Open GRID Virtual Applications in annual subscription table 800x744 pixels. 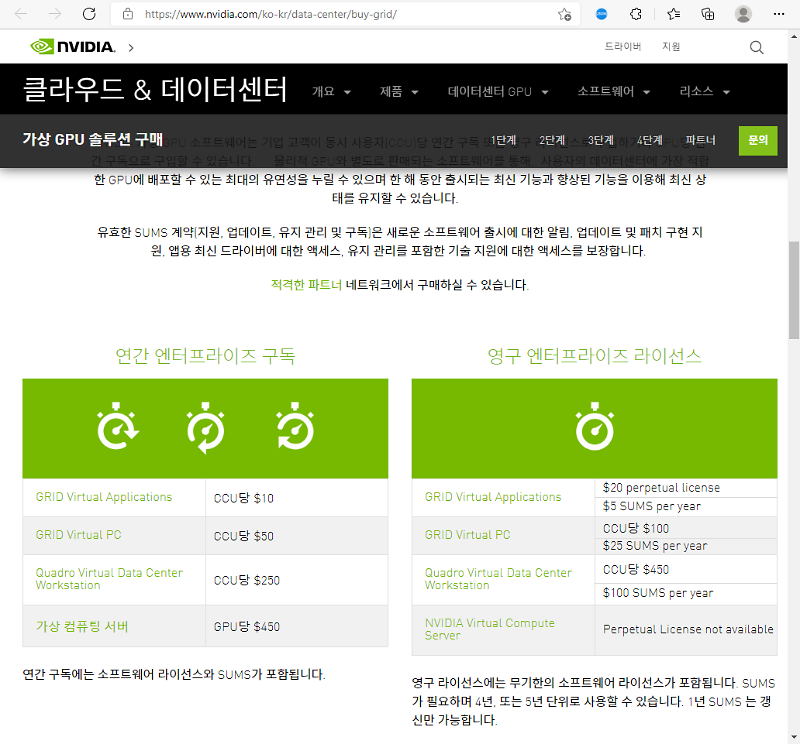click(x=104, y=497)
